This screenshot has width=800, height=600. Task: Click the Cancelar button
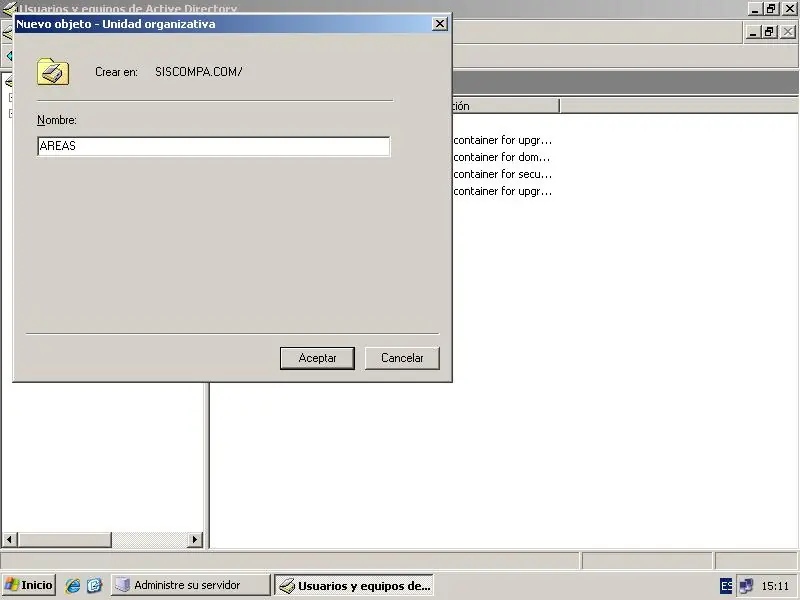[x=402, y=358]
